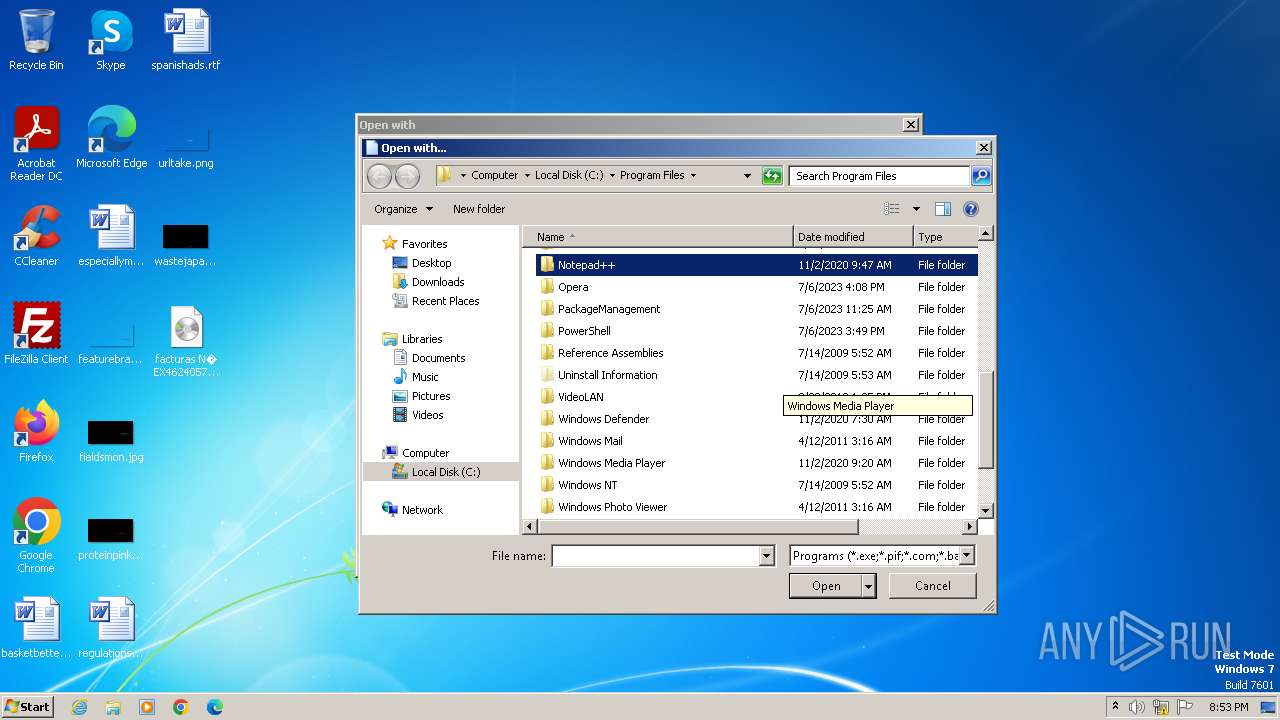
Task: Expand the address bar history dropdown
Action: (x=747, y=175)
